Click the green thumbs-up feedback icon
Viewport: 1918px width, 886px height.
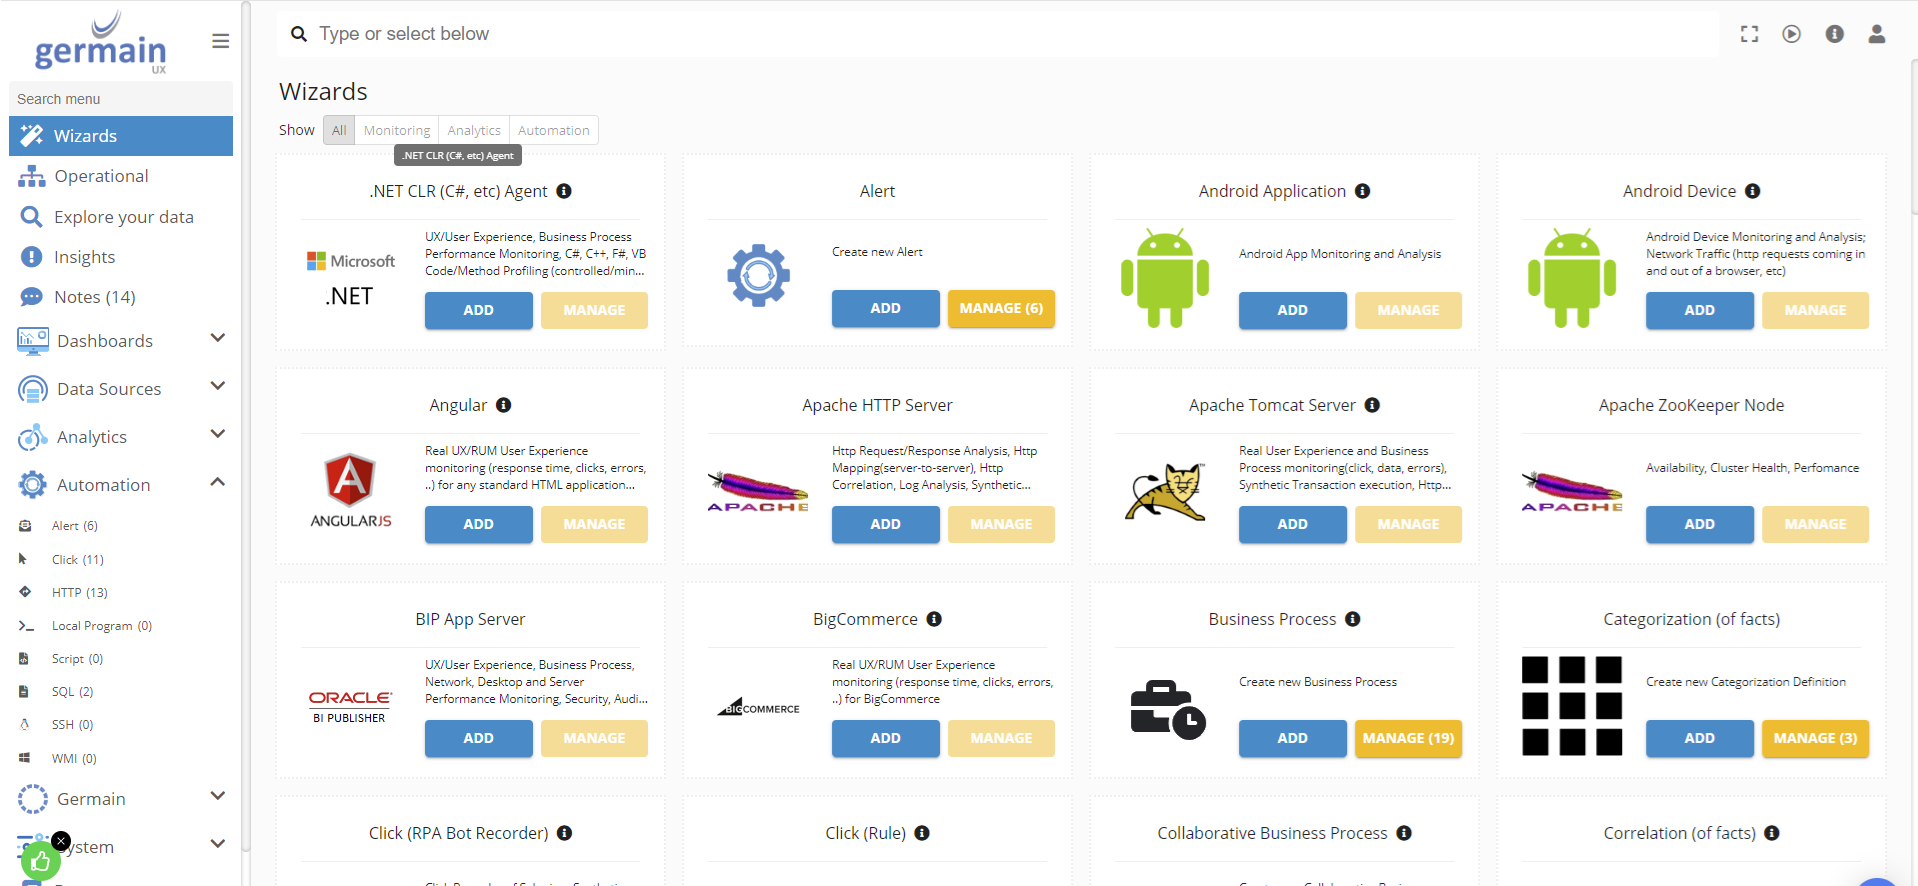click(40, 861)
